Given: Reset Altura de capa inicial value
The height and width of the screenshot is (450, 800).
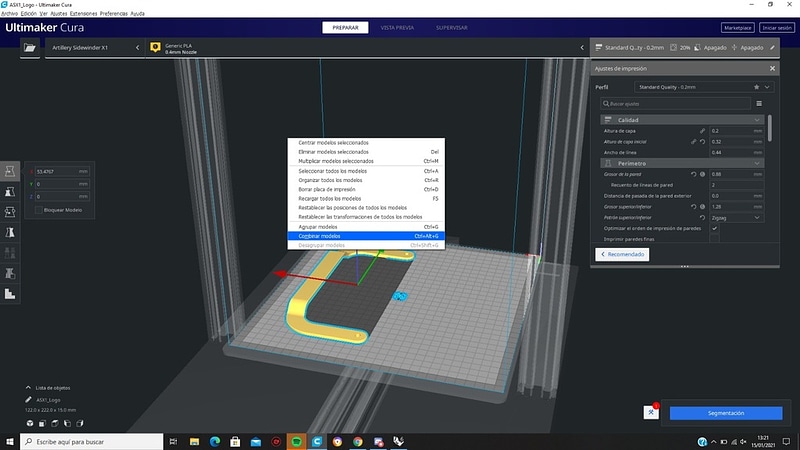Looking at the screenshot, I should pyautogui.click(x=703, y=142).
